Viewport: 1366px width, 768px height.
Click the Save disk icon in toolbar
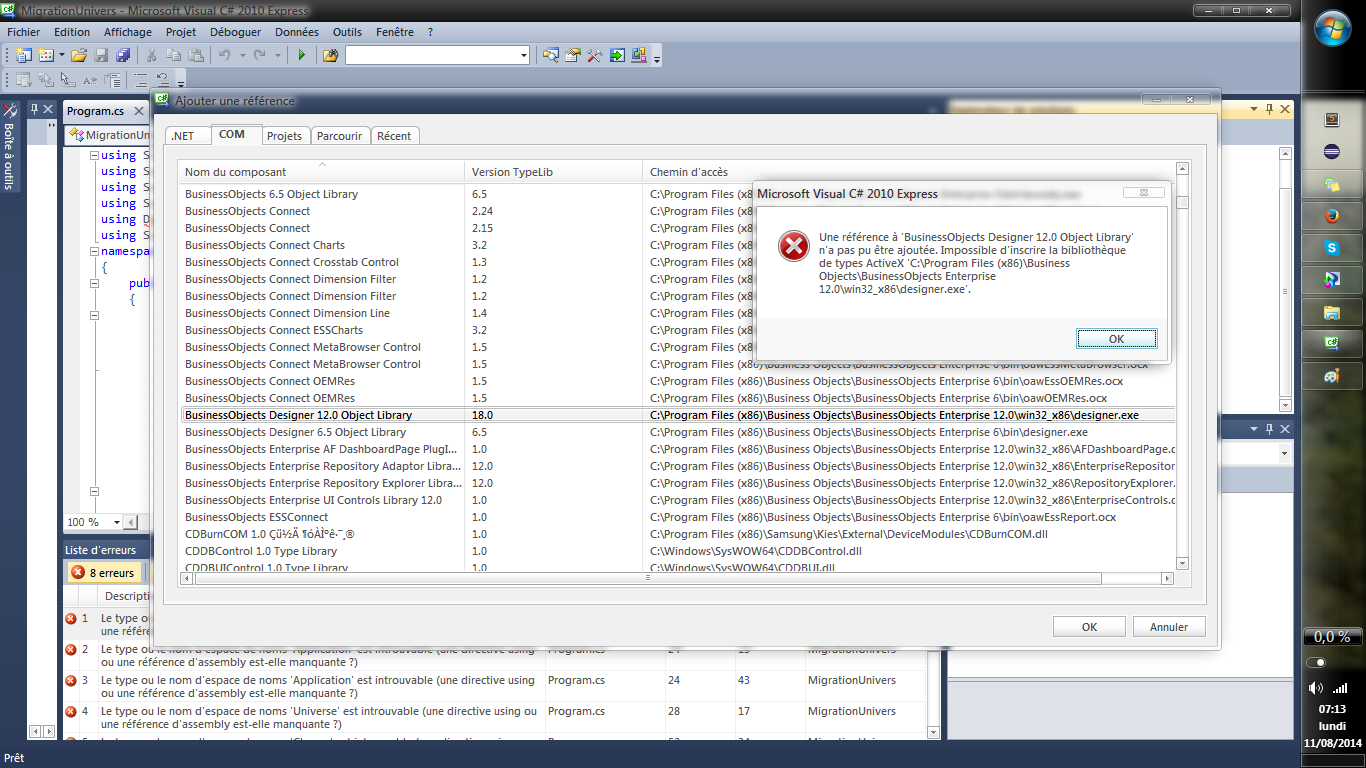point(101,55)
